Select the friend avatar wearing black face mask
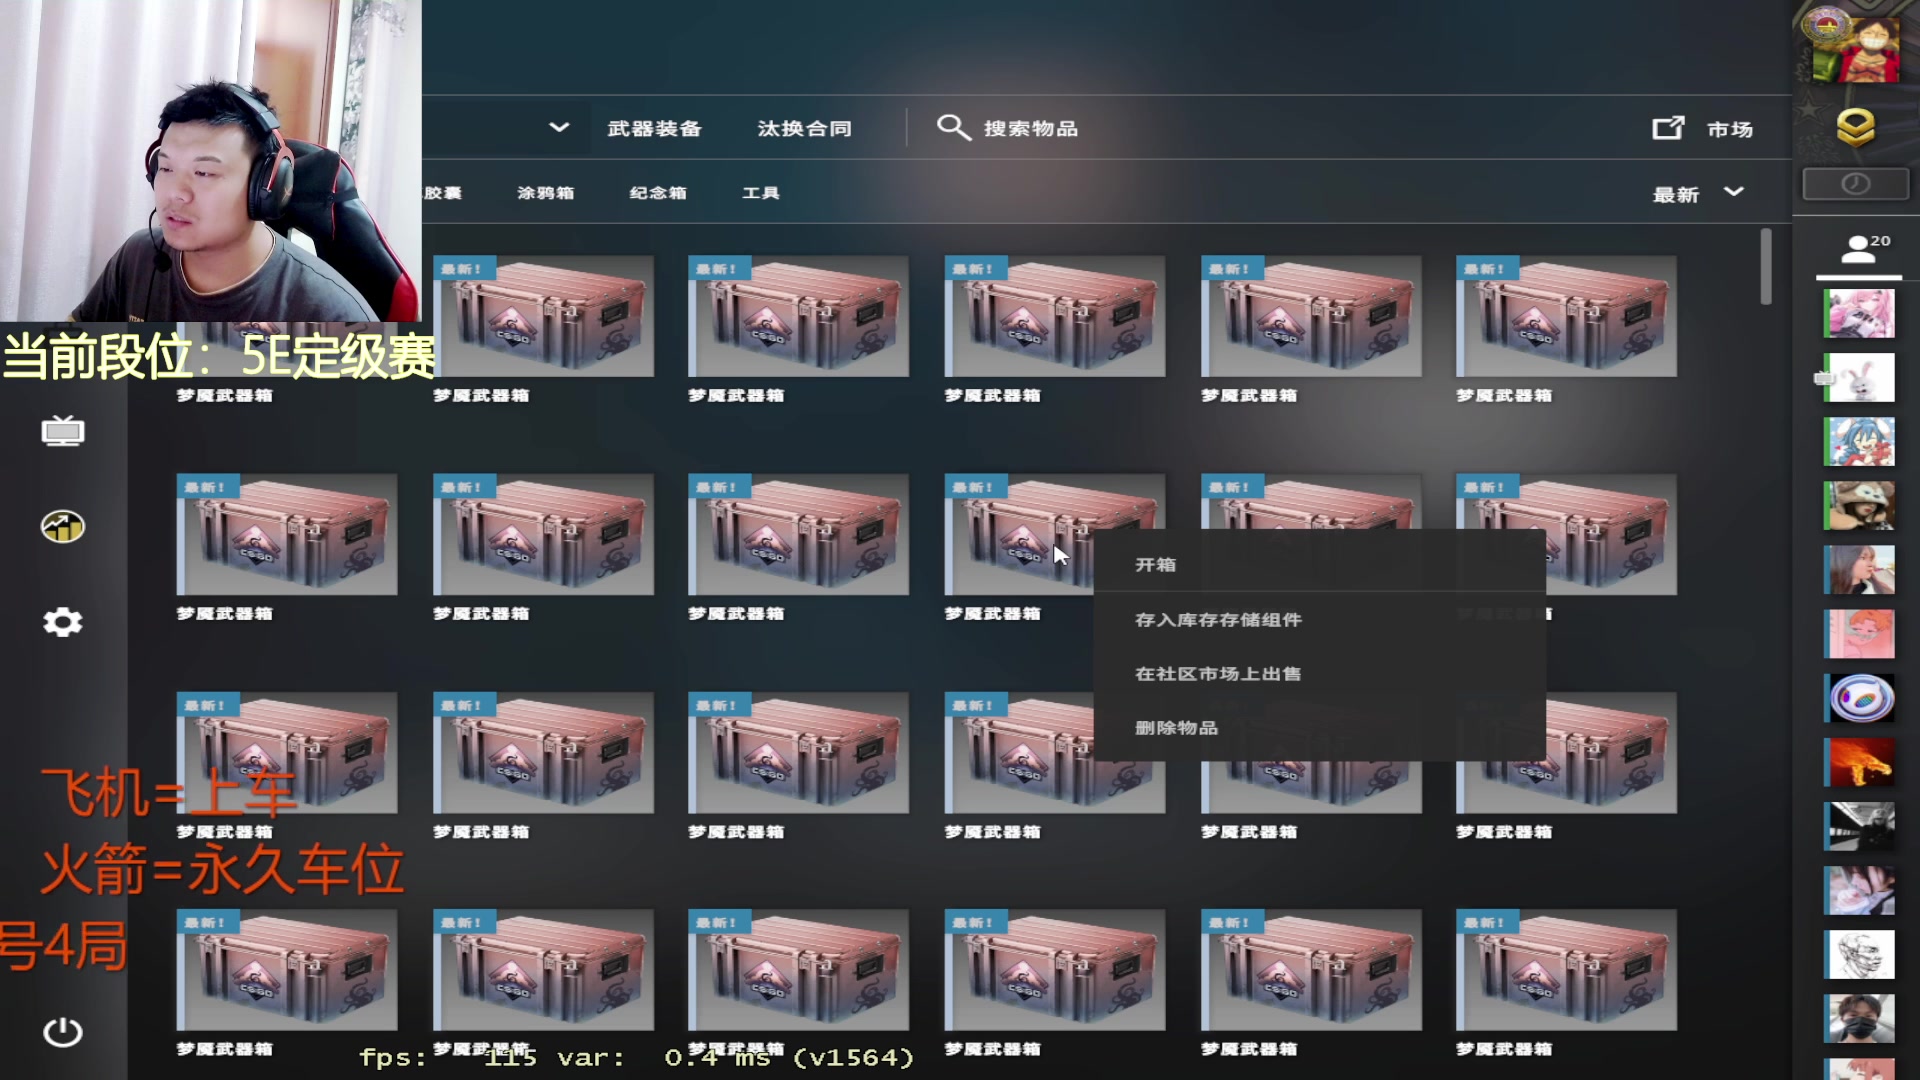The image size is (1920, 1080). (1859, 1018)
